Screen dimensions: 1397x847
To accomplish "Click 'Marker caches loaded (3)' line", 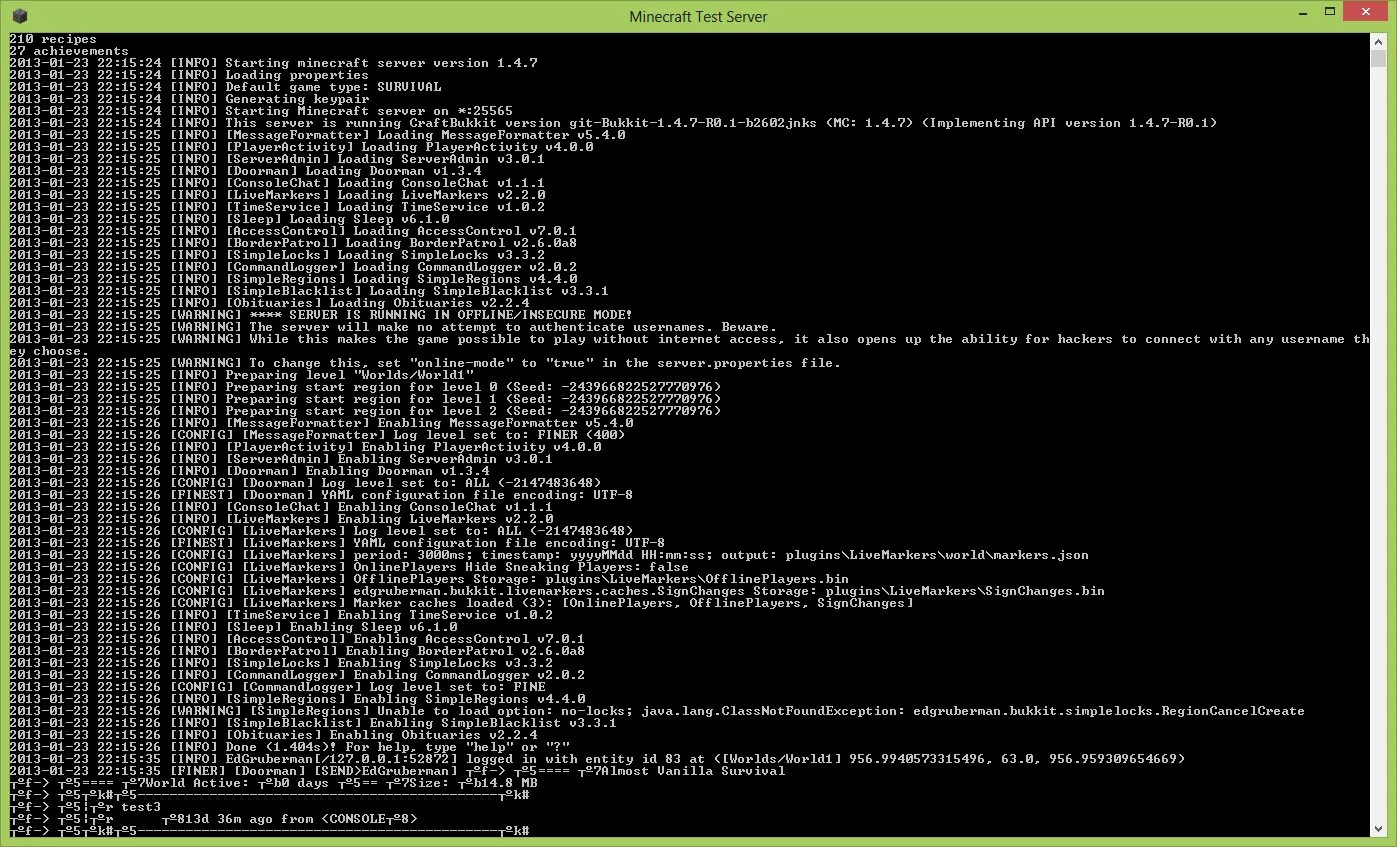I will pyautogui.click(x=462, y=603).
